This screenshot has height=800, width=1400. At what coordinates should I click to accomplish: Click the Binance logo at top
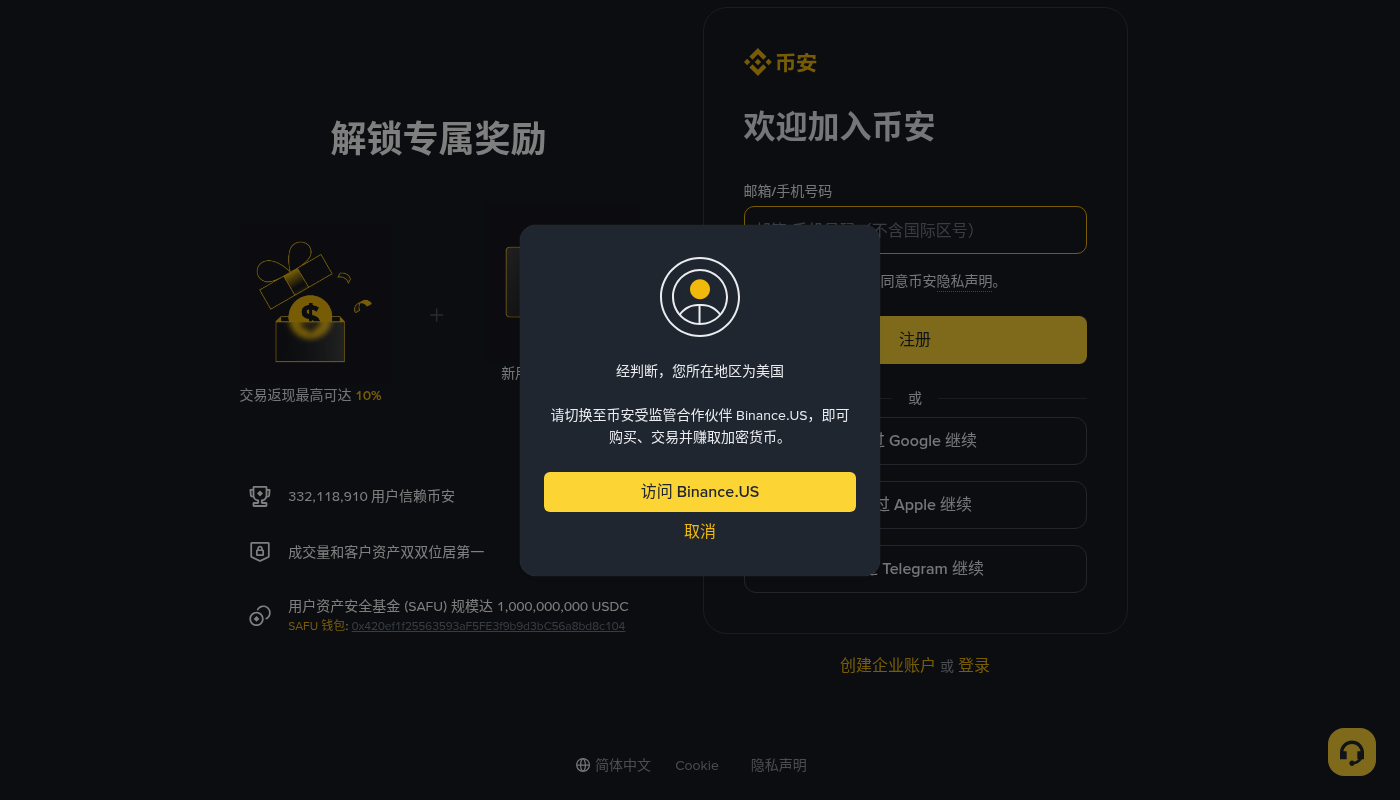780,62
